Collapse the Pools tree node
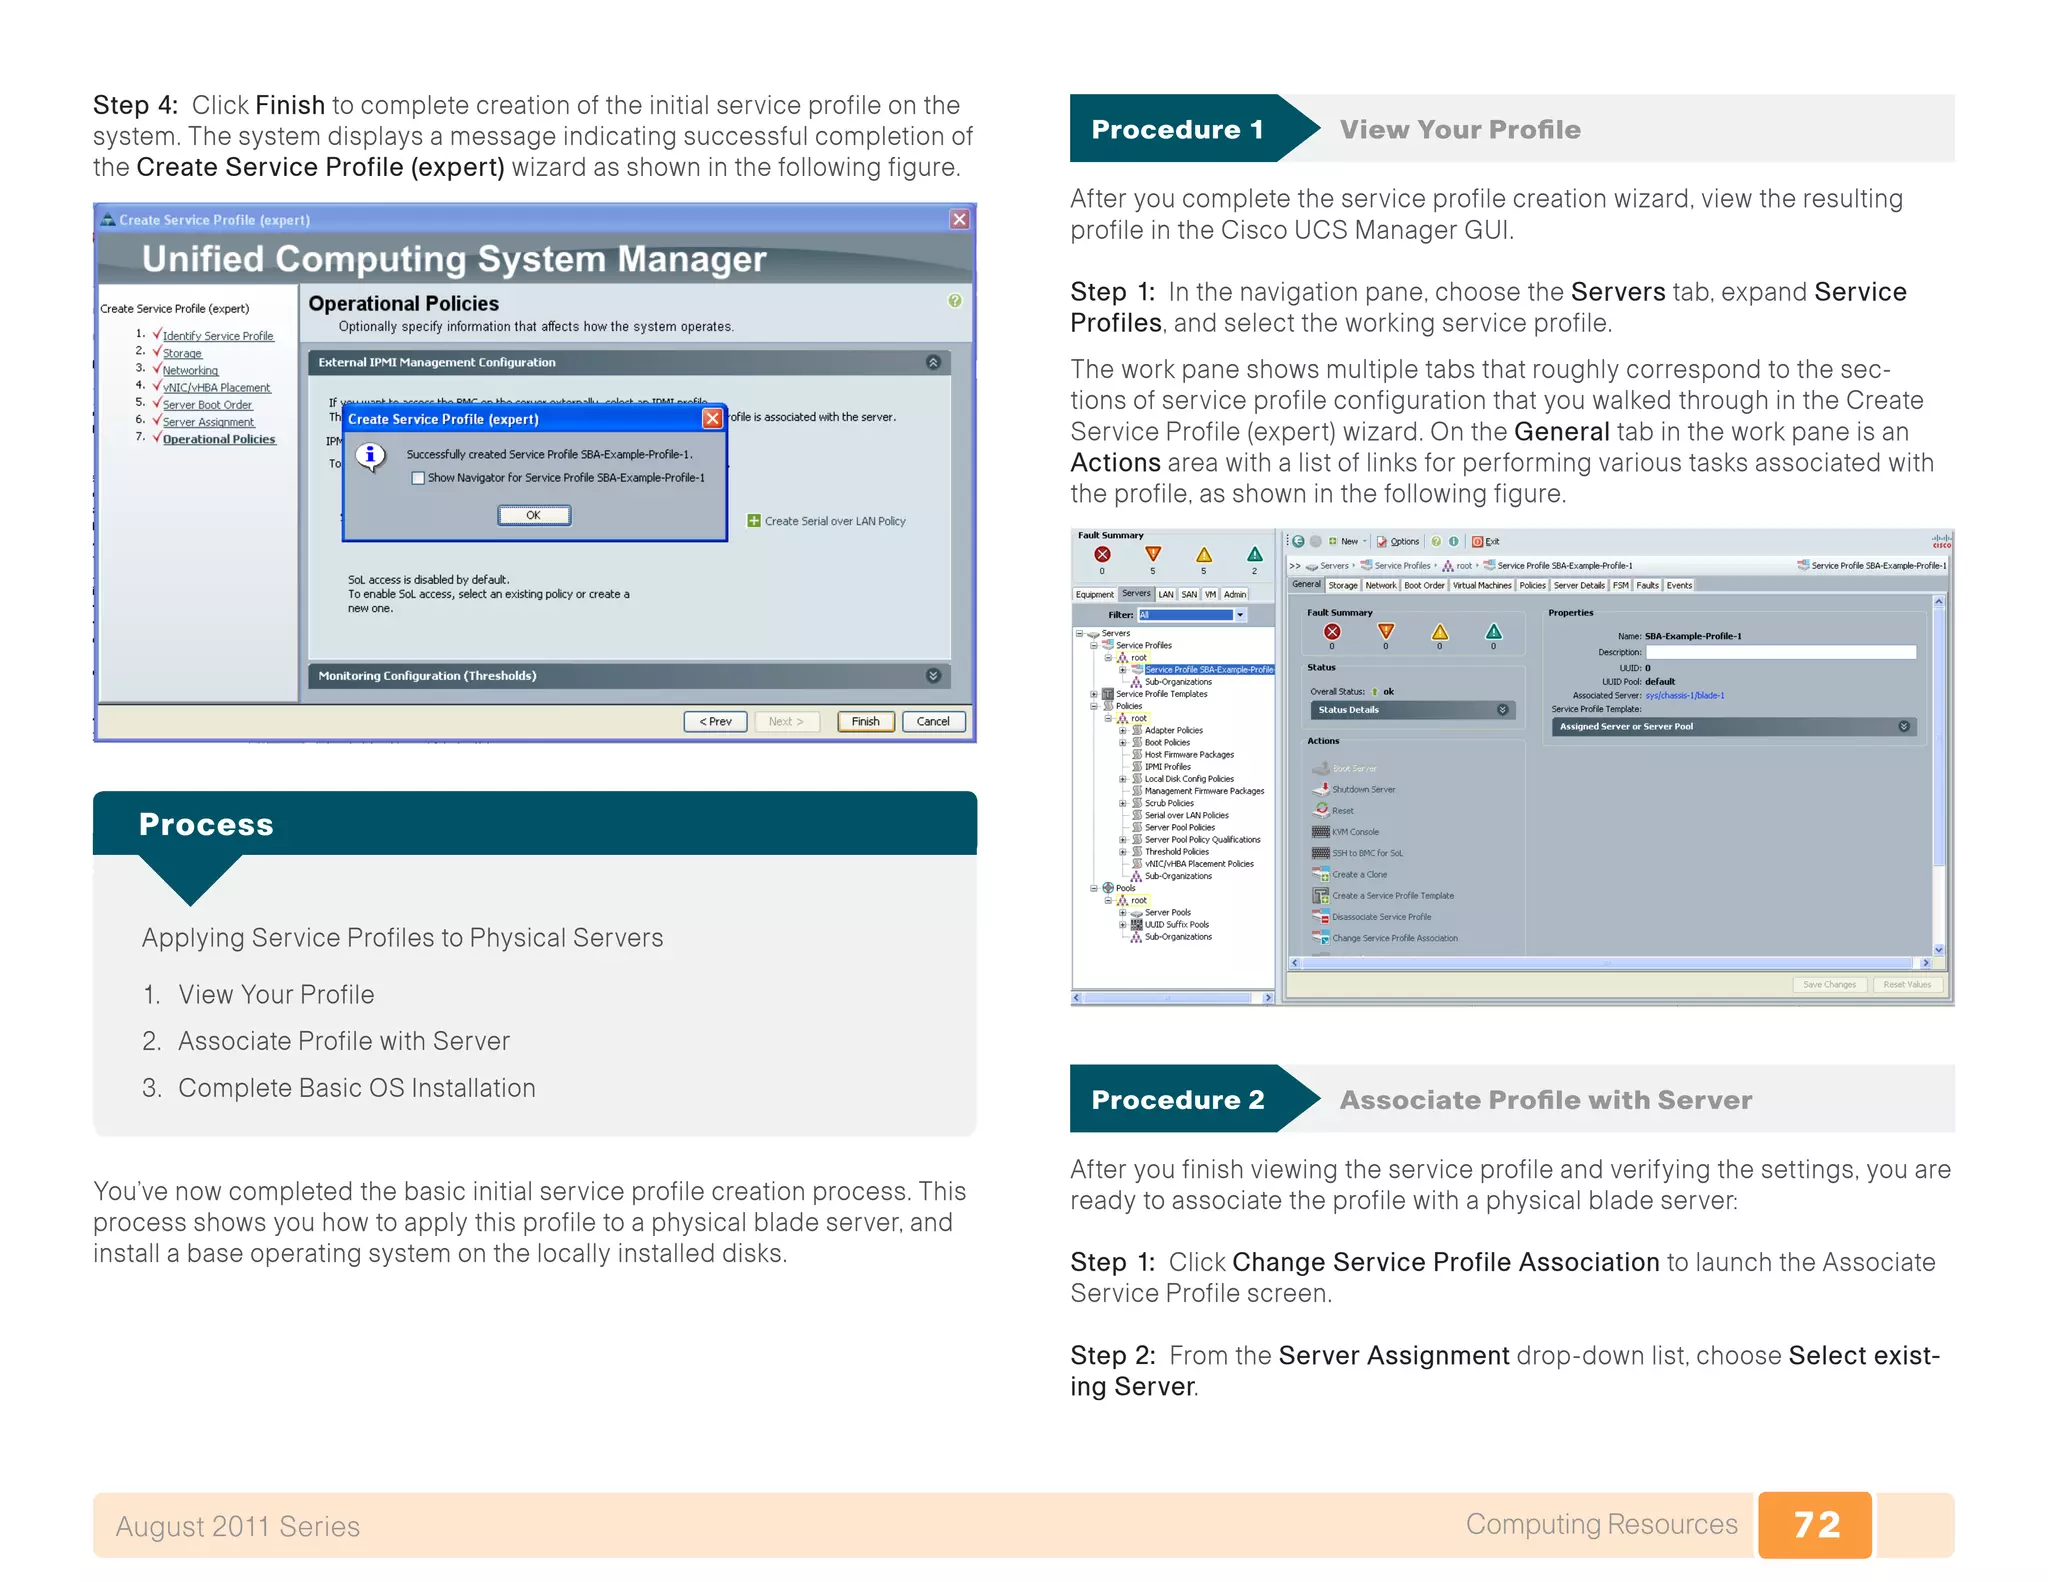The image size is (2048, 1582). click(1094, 888)
